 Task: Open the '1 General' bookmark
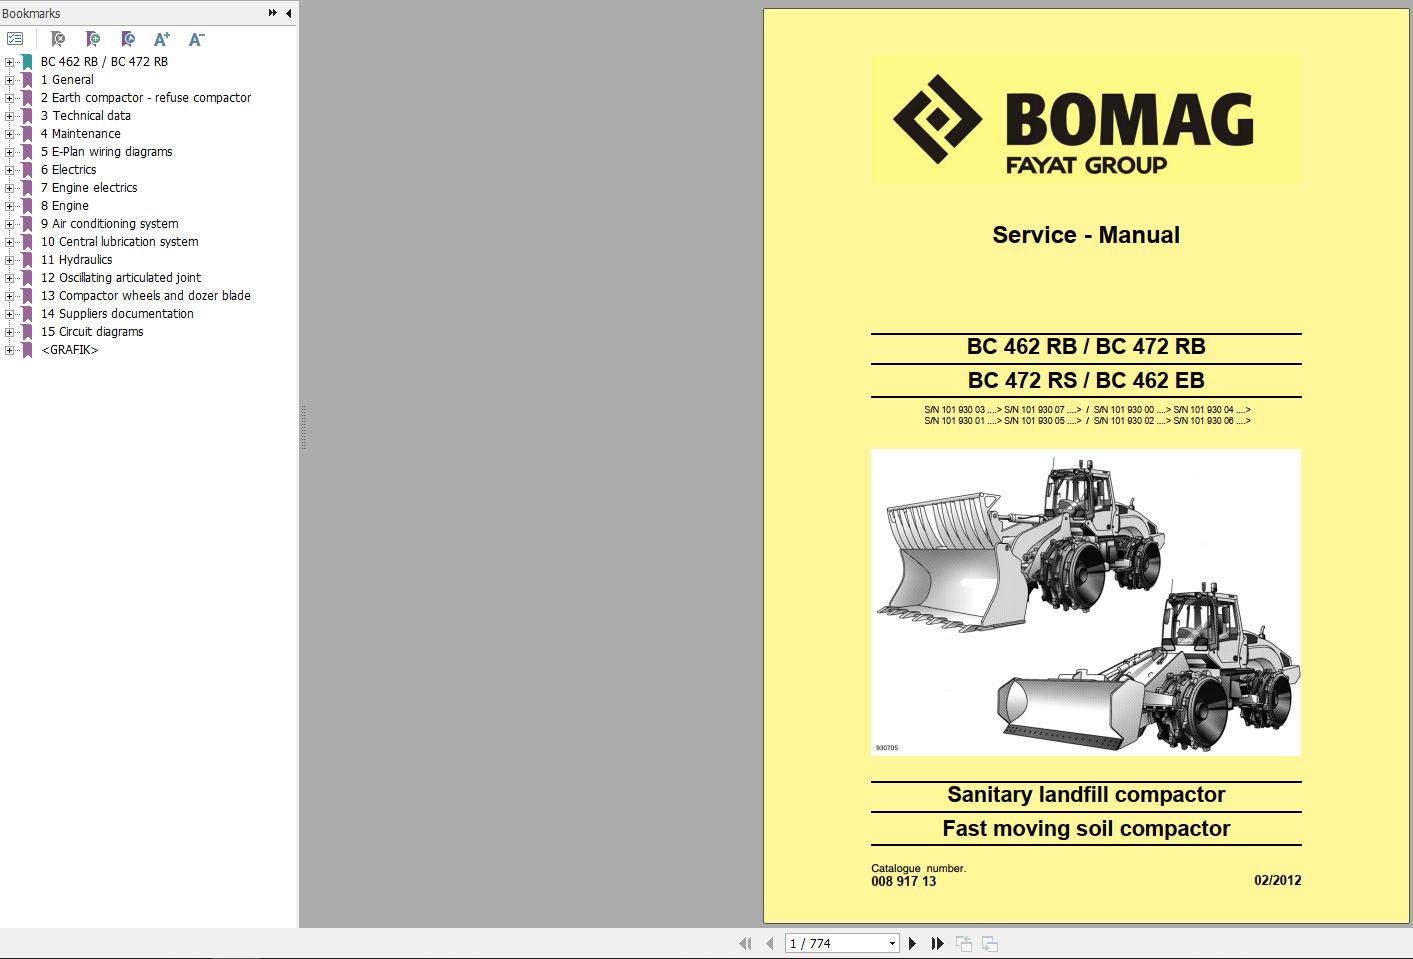(x=67, y=80)
